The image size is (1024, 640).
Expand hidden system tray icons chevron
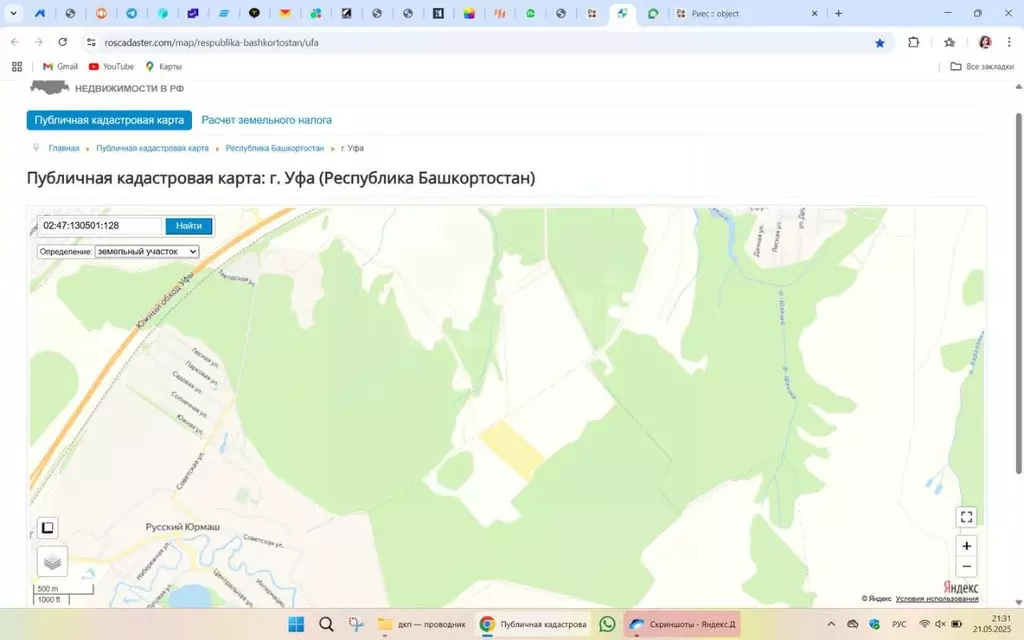pos(832,624)
